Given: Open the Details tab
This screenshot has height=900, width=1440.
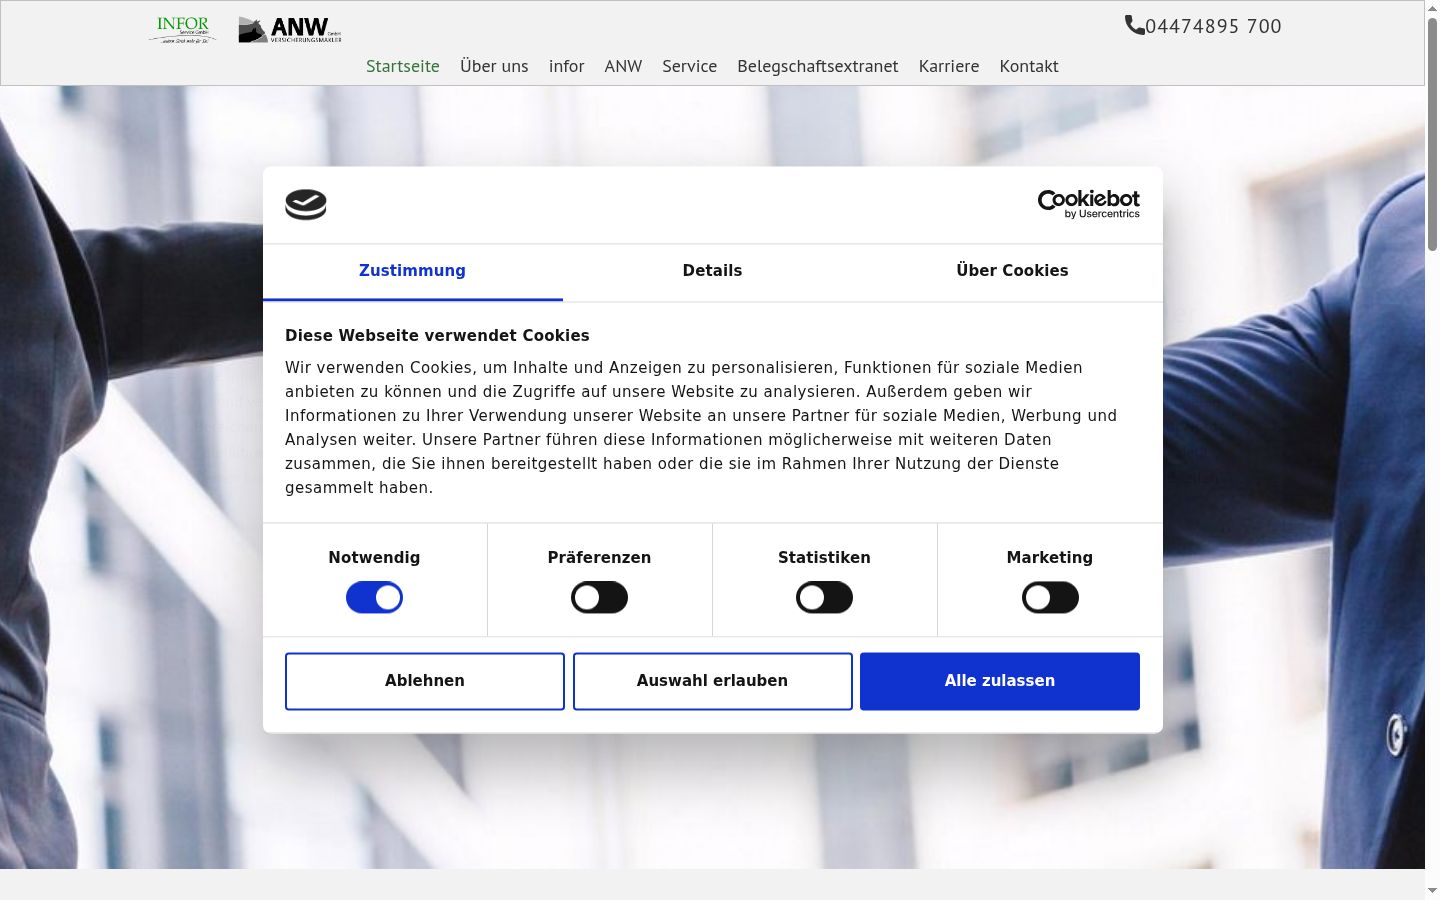Looking at the screenshot, I should point(712,271).
